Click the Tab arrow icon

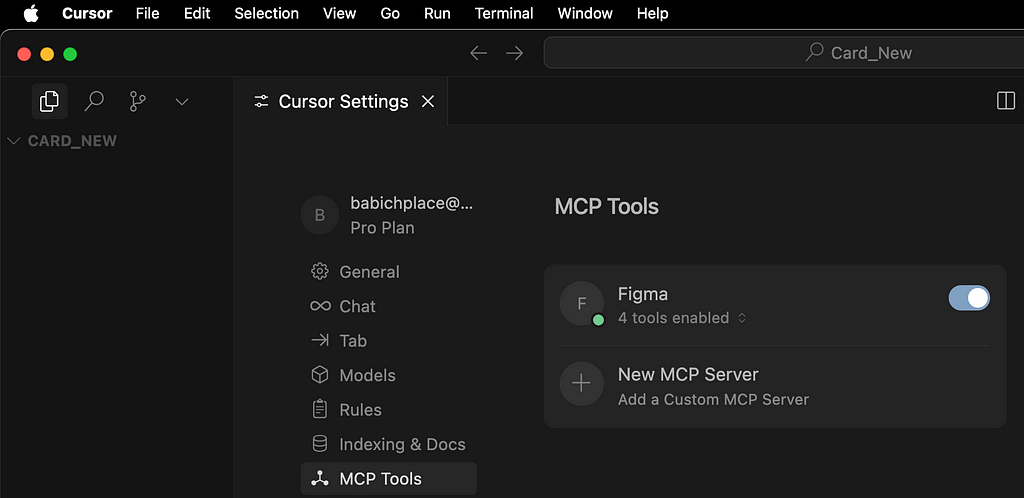pos(320,341)
